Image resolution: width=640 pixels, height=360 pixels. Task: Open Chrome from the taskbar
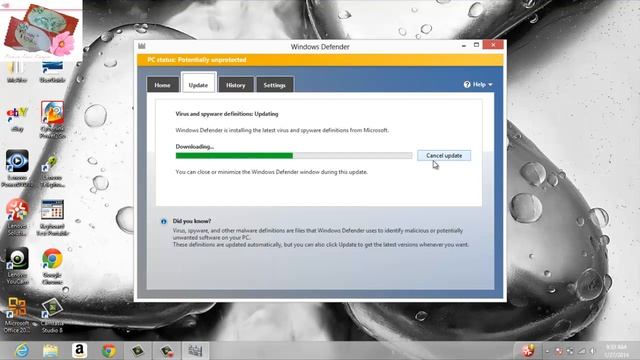click(x=109, y=351)
